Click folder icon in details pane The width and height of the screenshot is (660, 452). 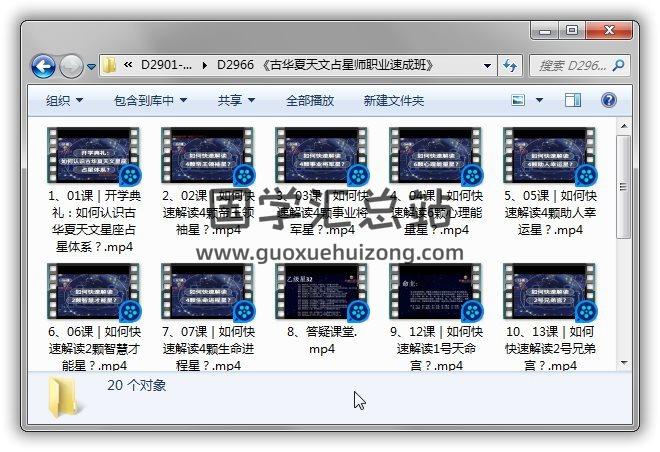tap(65, 398)
